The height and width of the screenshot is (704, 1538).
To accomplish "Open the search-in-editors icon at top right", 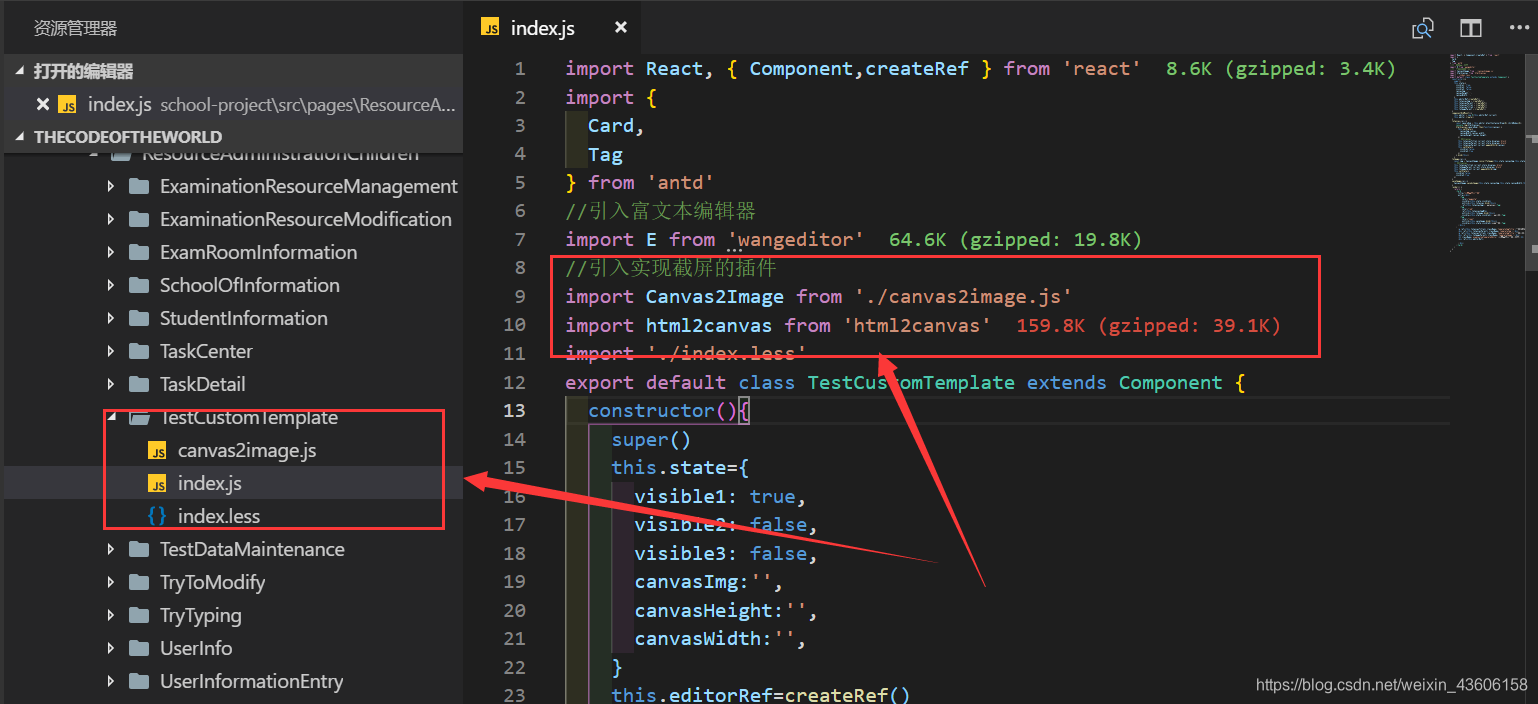I will [x=1422, y=28].
